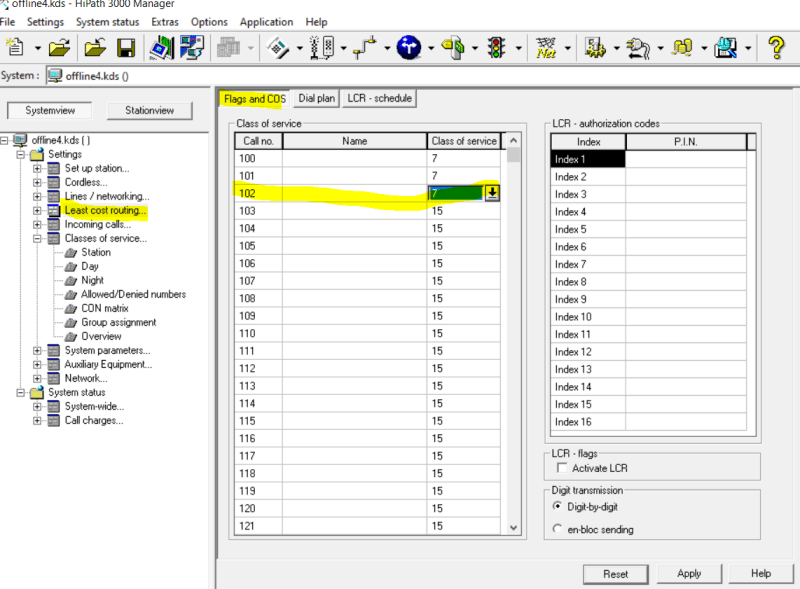The width and height of the screenshot is (800, 589).
Task: Click the New file toolbar icon
Action: 15,47
